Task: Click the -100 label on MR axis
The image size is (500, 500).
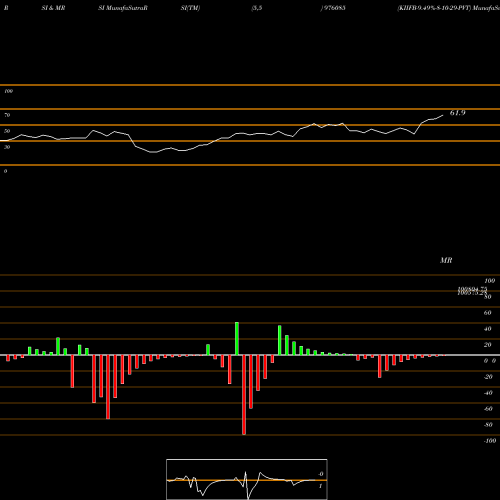Action: coord(490,441)
